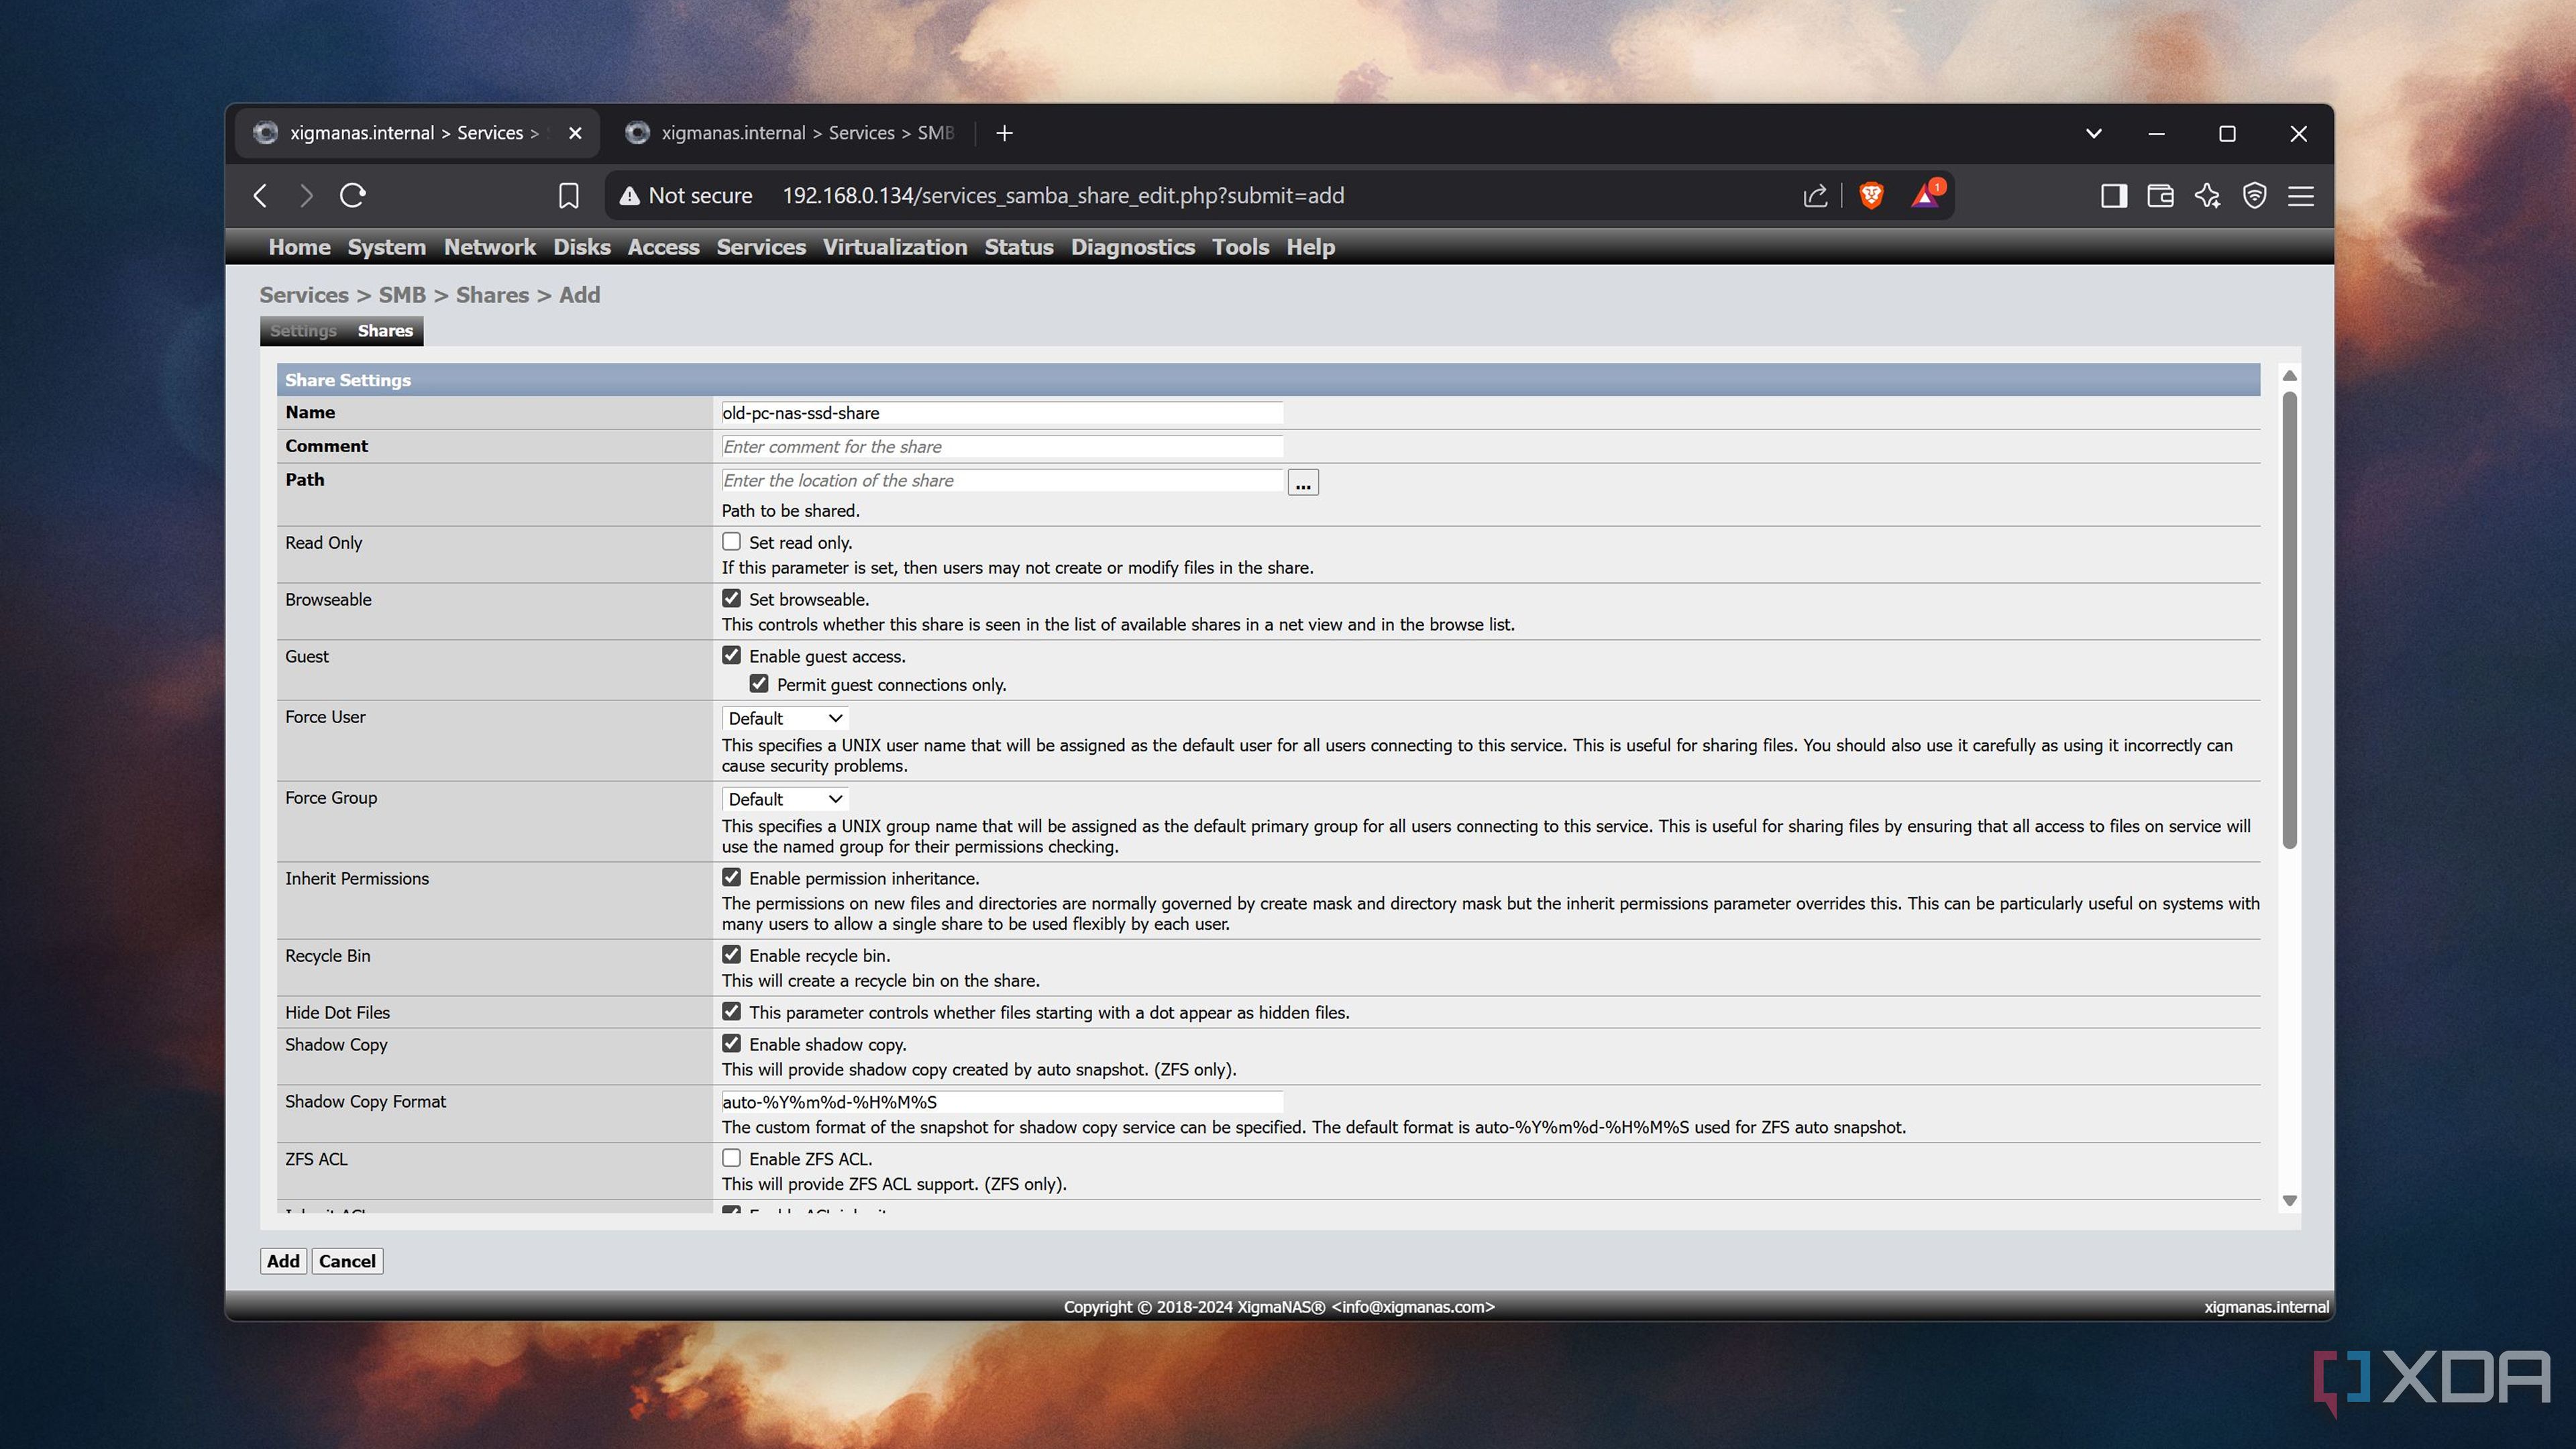Viewport: 2576px width, 1449px height.
Task: Toggle the Enable shadow copy checkbox
Action: (732, 1043)
